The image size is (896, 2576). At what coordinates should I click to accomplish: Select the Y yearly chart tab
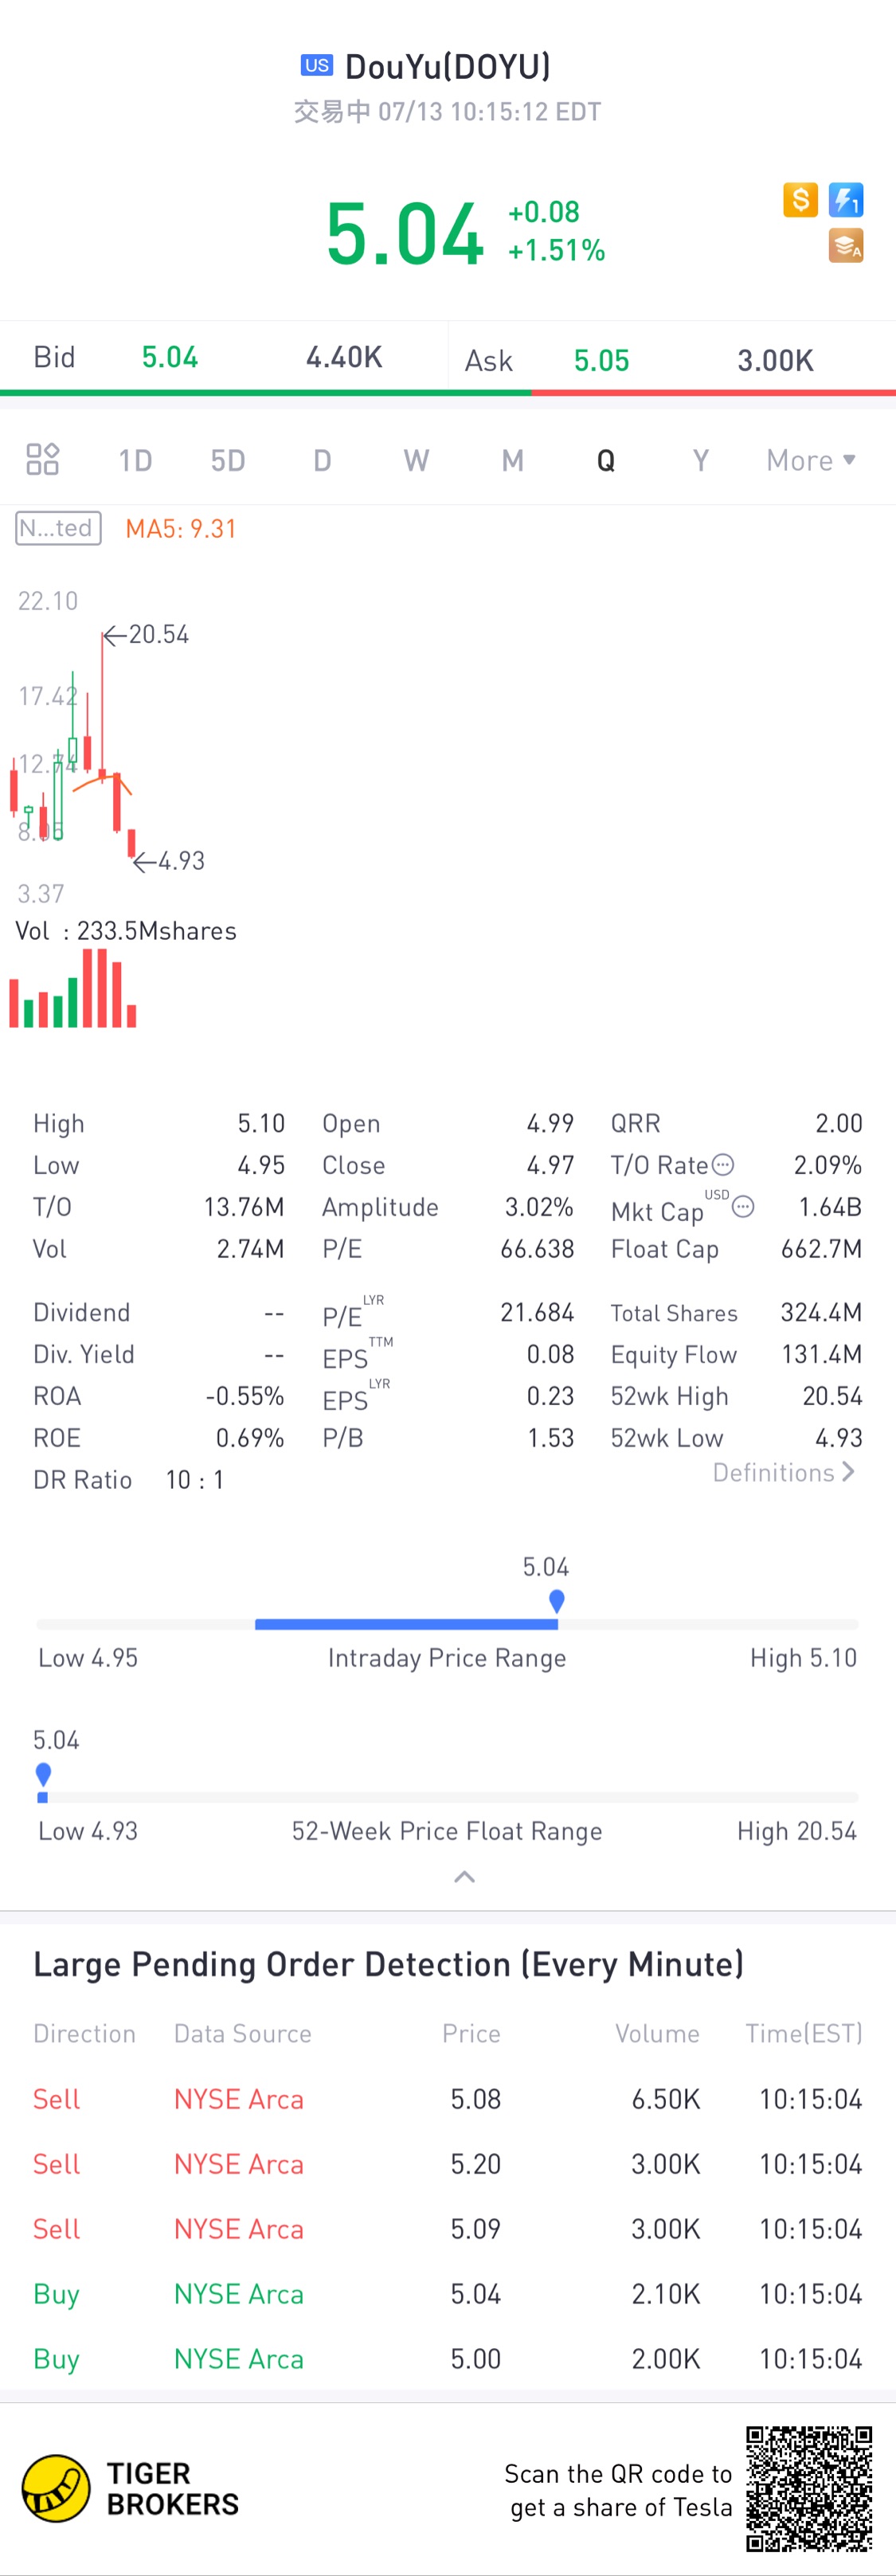click(x=701, y=460)
